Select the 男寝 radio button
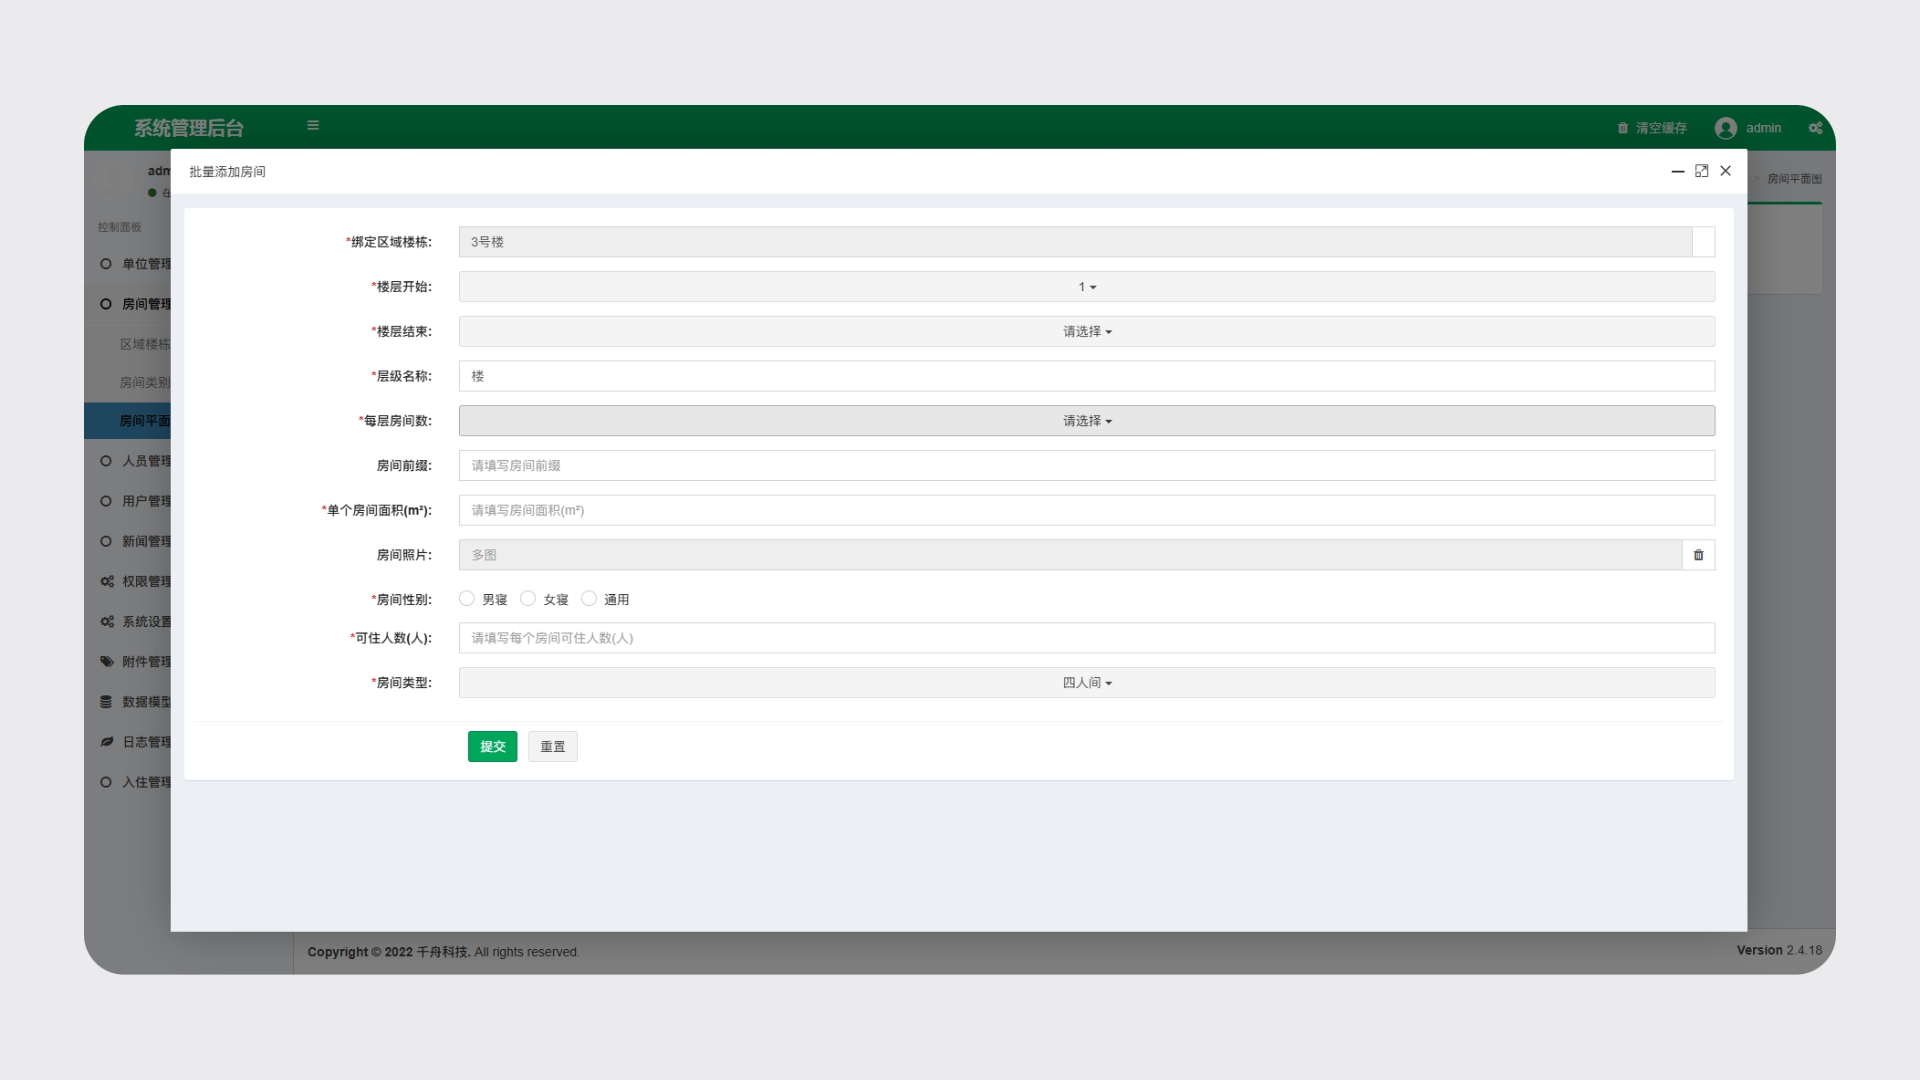The image size is (1920, 1080). click(467, 599)
